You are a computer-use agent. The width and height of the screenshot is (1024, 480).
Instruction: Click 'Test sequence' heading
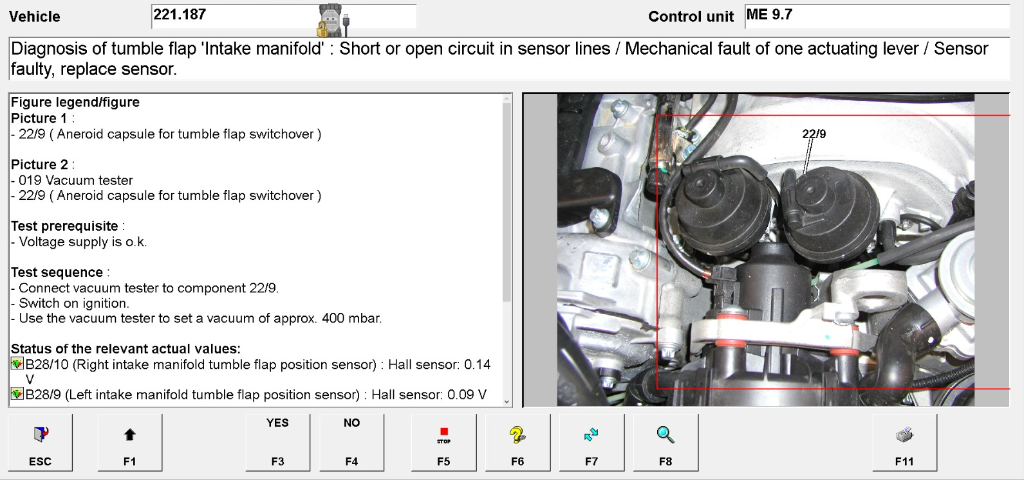(57, 272)
